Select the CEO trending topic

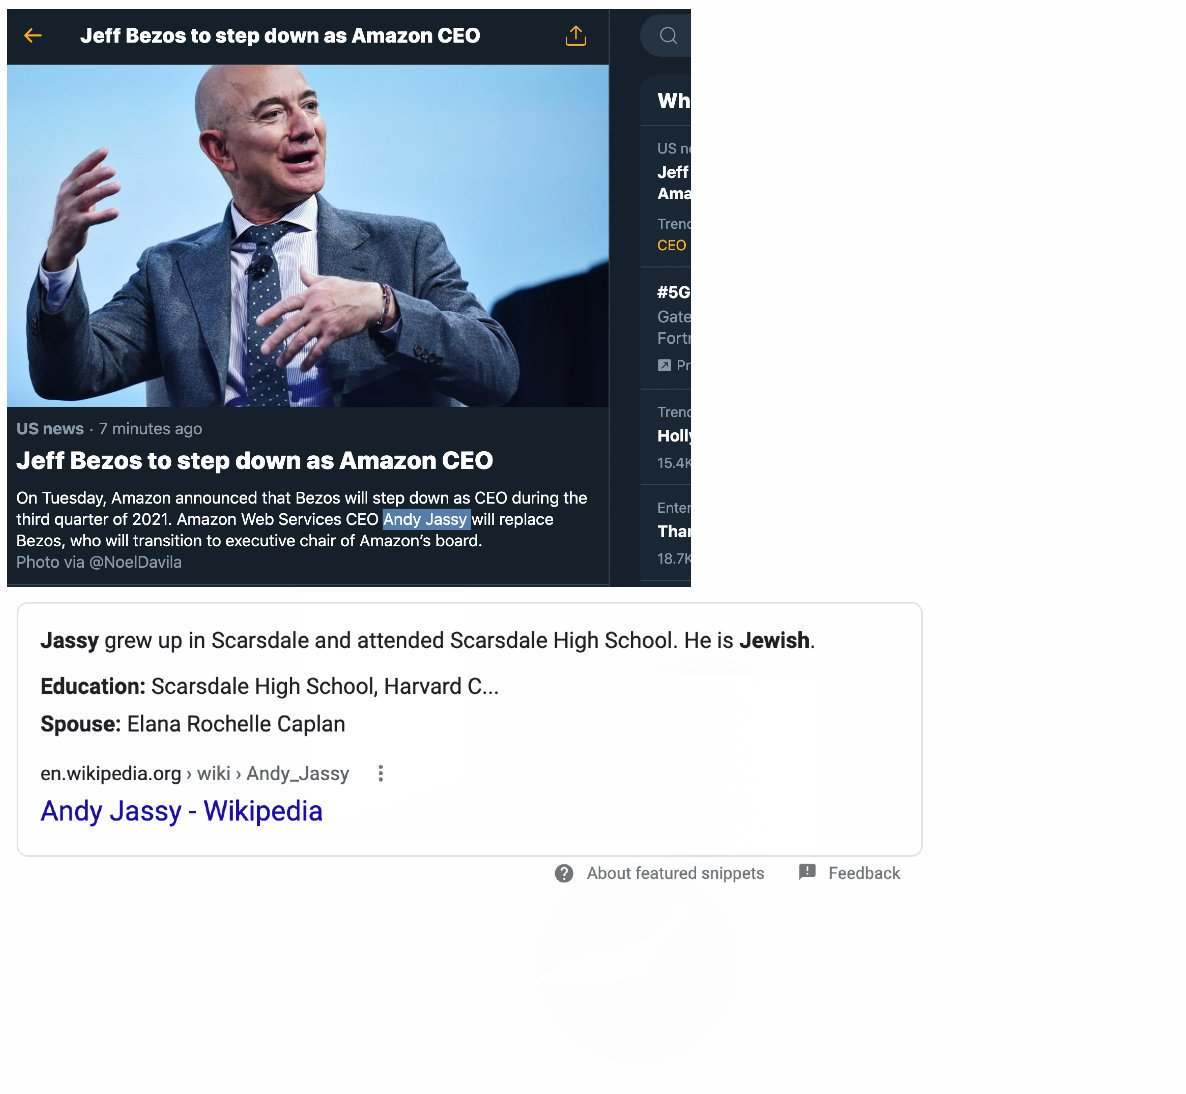pyautogui.click(x=672, y=245)
